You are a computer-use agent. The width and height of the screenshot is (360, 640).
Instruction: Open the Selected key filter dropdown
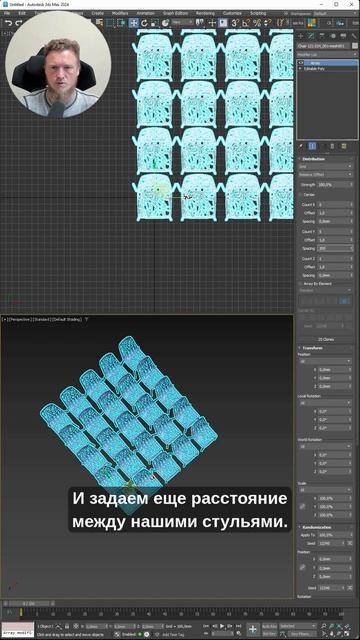point(299,626)
